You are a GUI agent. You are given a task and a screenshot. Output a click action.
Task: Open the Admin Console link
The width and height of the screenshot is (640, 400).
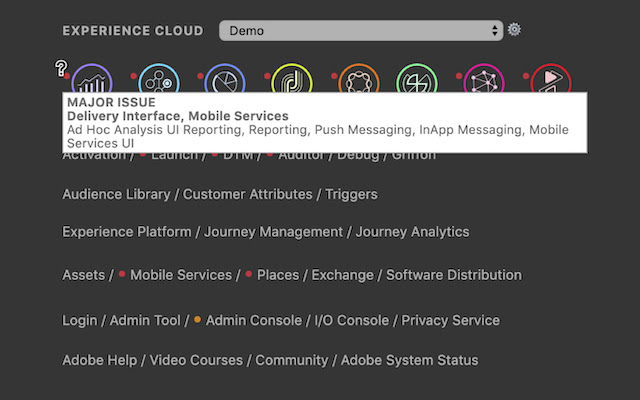253,320
